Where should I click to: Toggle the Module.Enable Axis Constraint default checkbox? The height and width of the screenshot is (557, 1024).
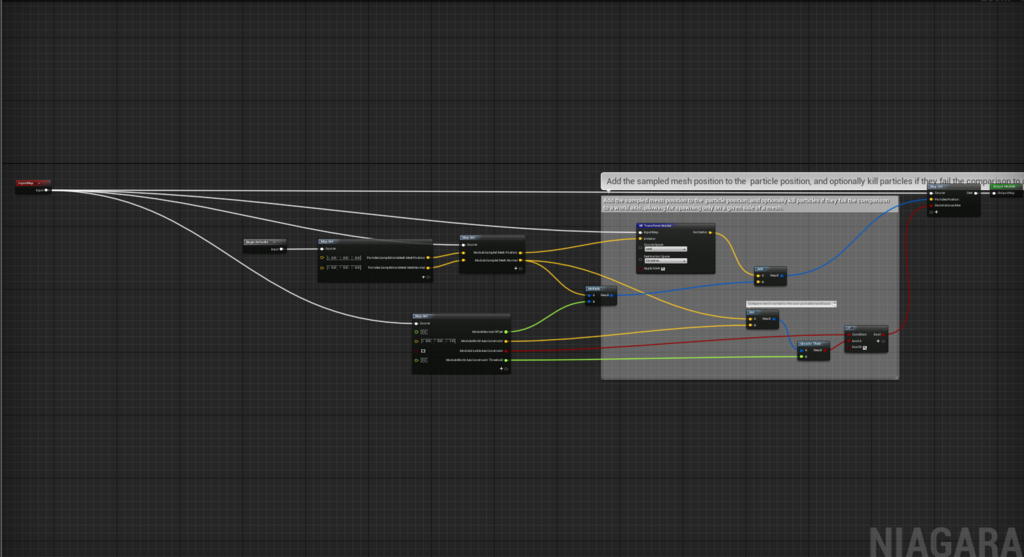423,351
